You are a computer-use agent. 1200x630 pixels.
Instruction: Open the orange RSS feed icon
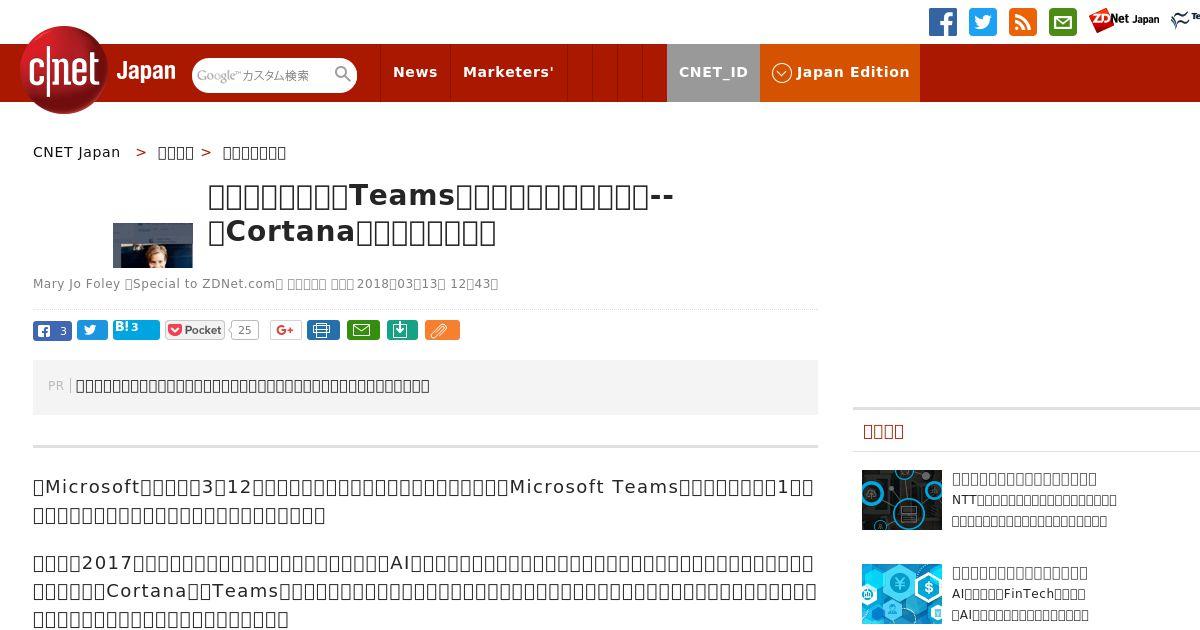click(1023, 22)
